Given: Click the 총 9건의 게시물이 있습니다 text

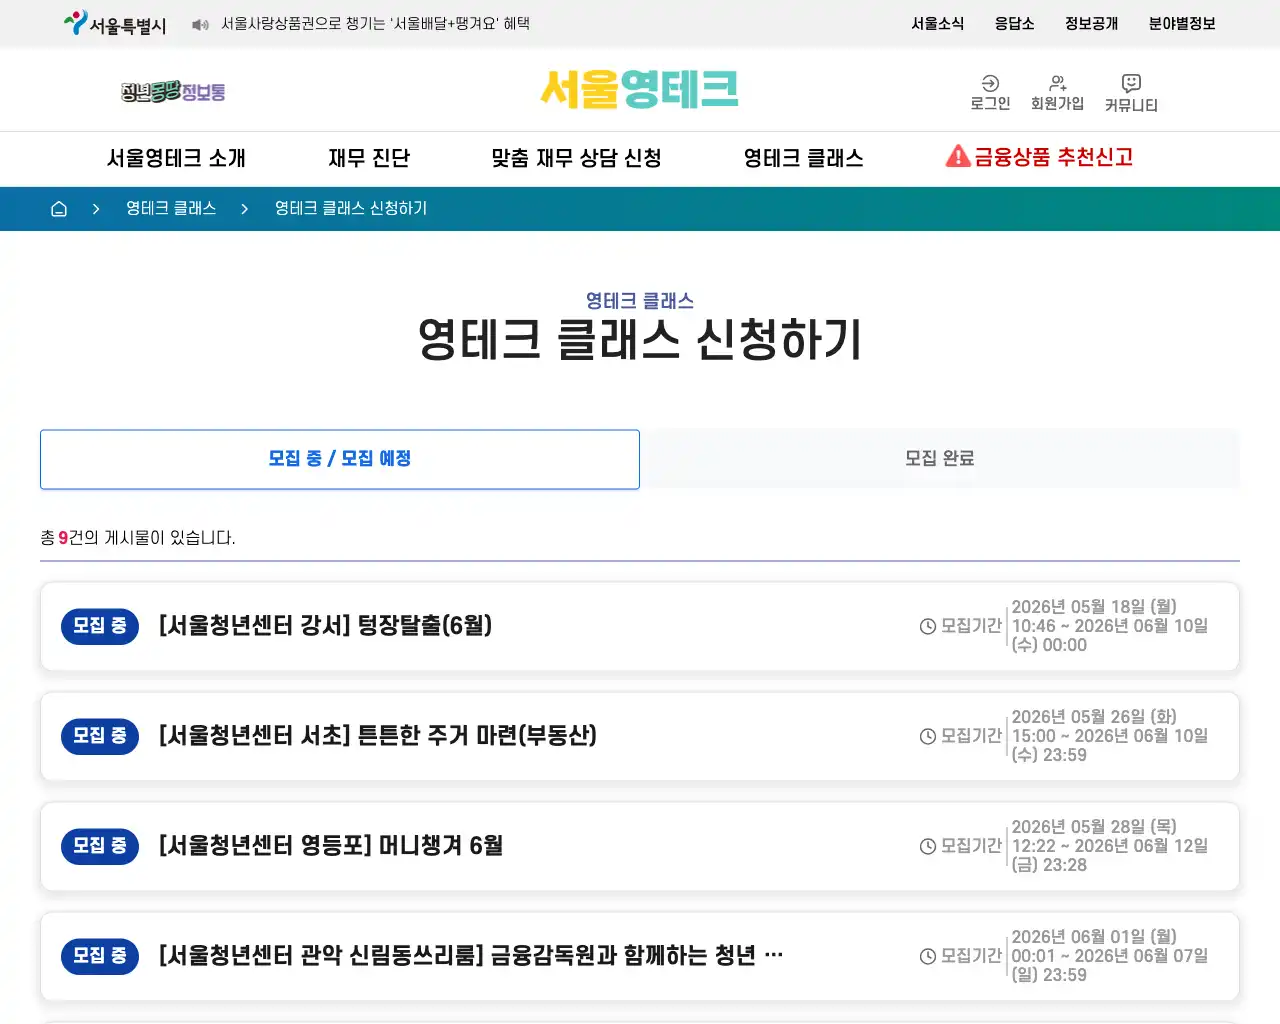Looking at the screenshot, I should (x=138, y=538).
